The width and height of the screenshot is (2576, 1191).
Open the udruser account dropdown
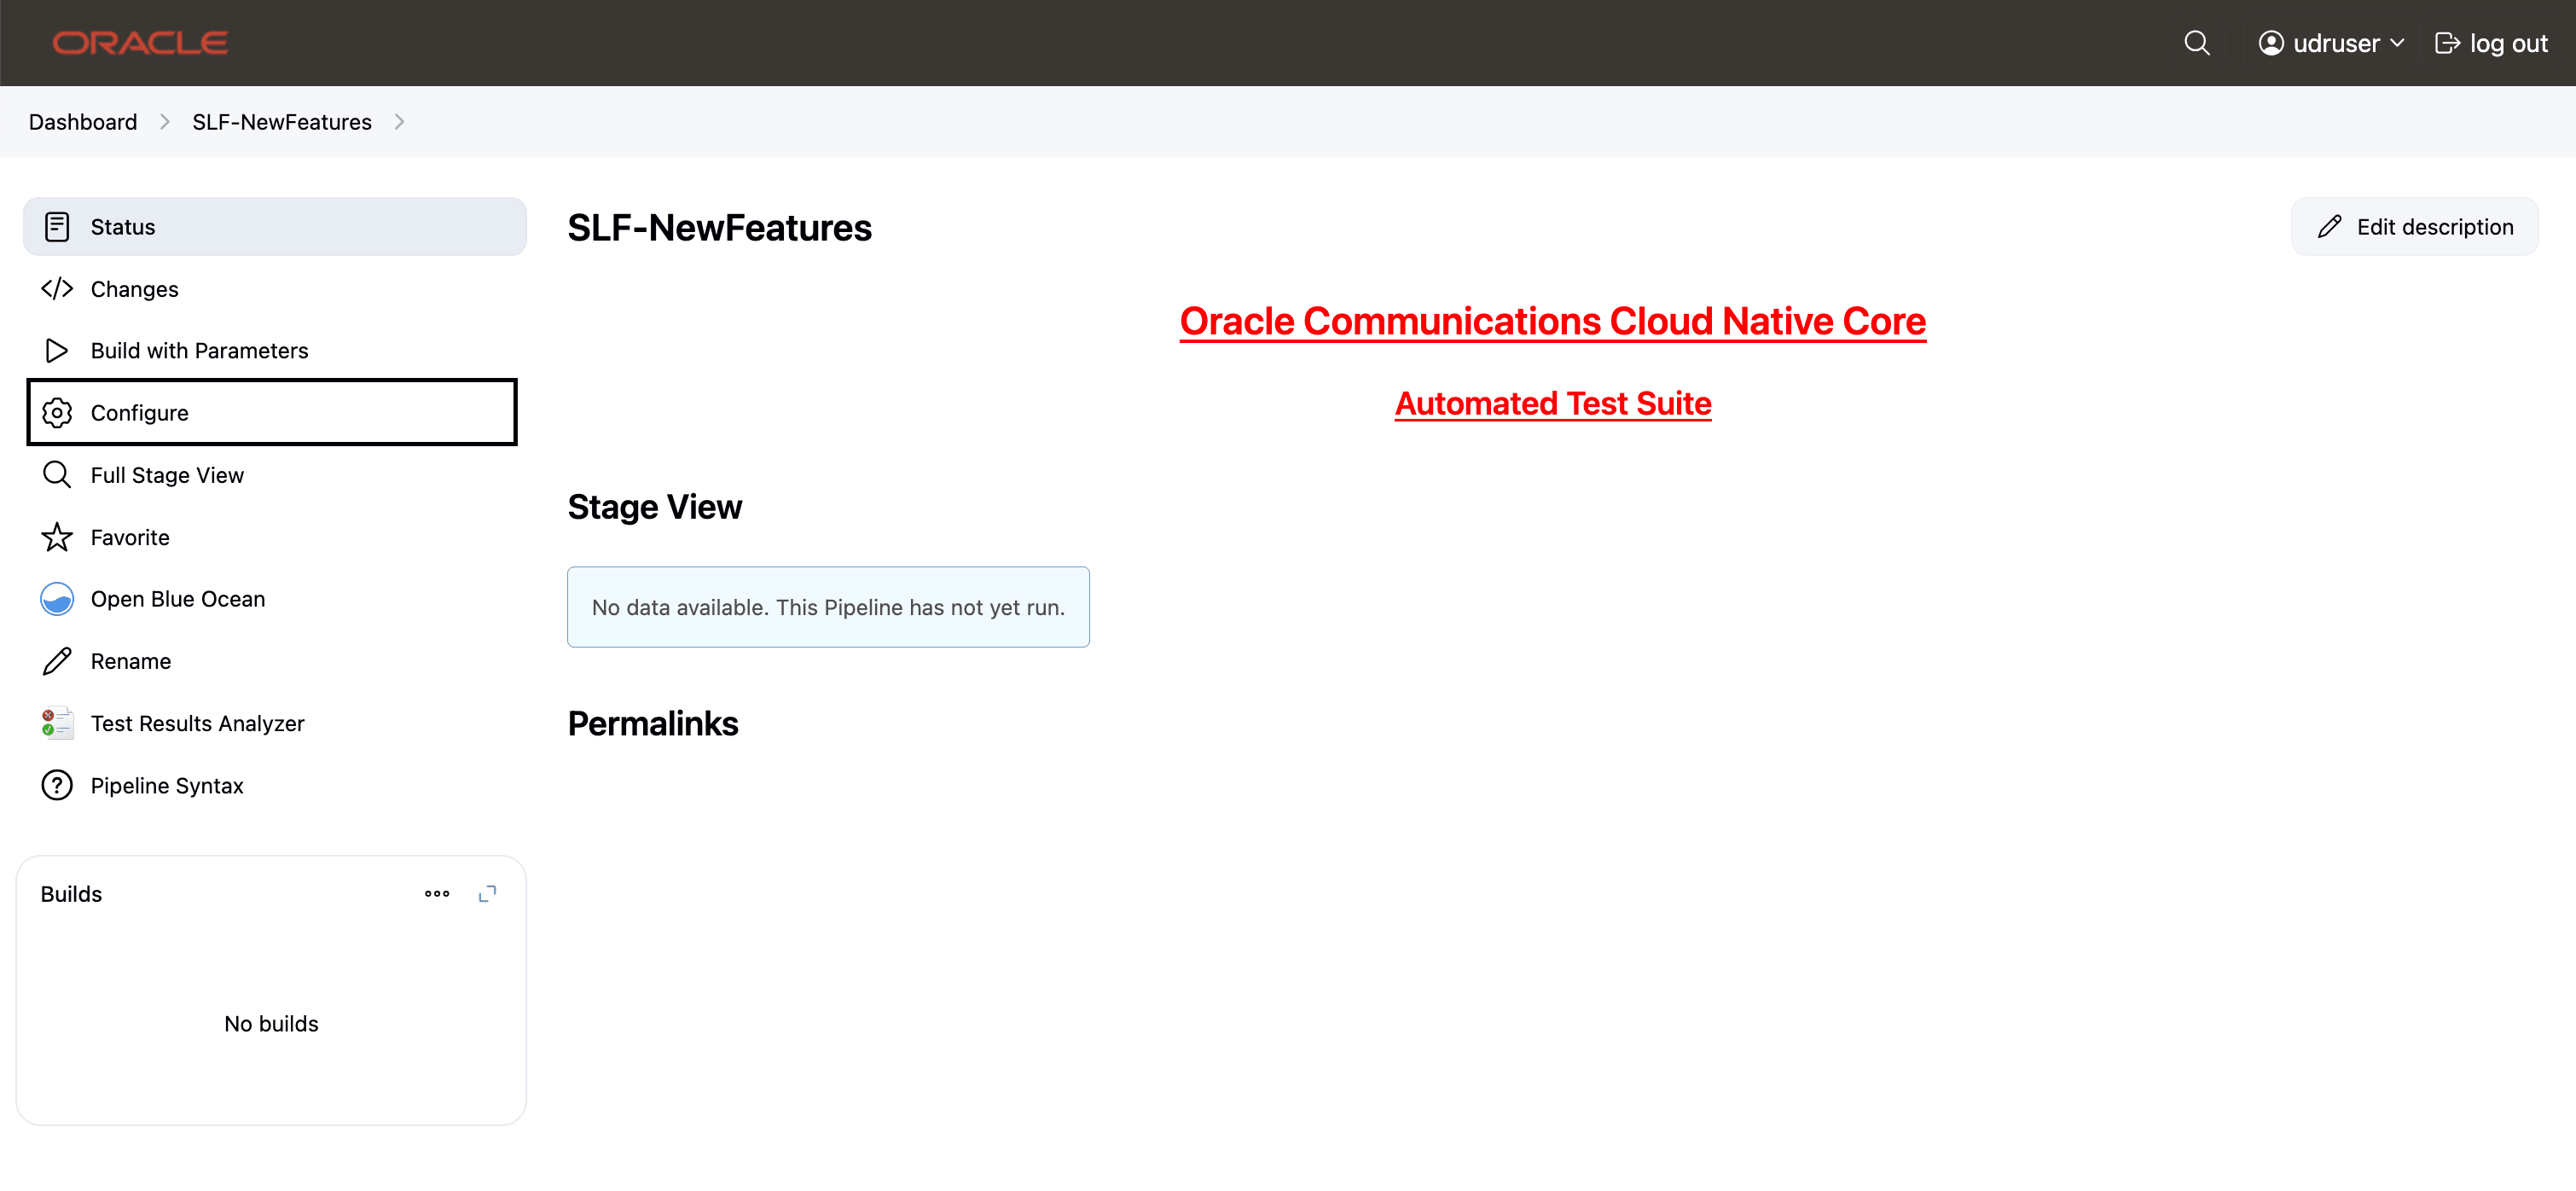pos(2330,42)
